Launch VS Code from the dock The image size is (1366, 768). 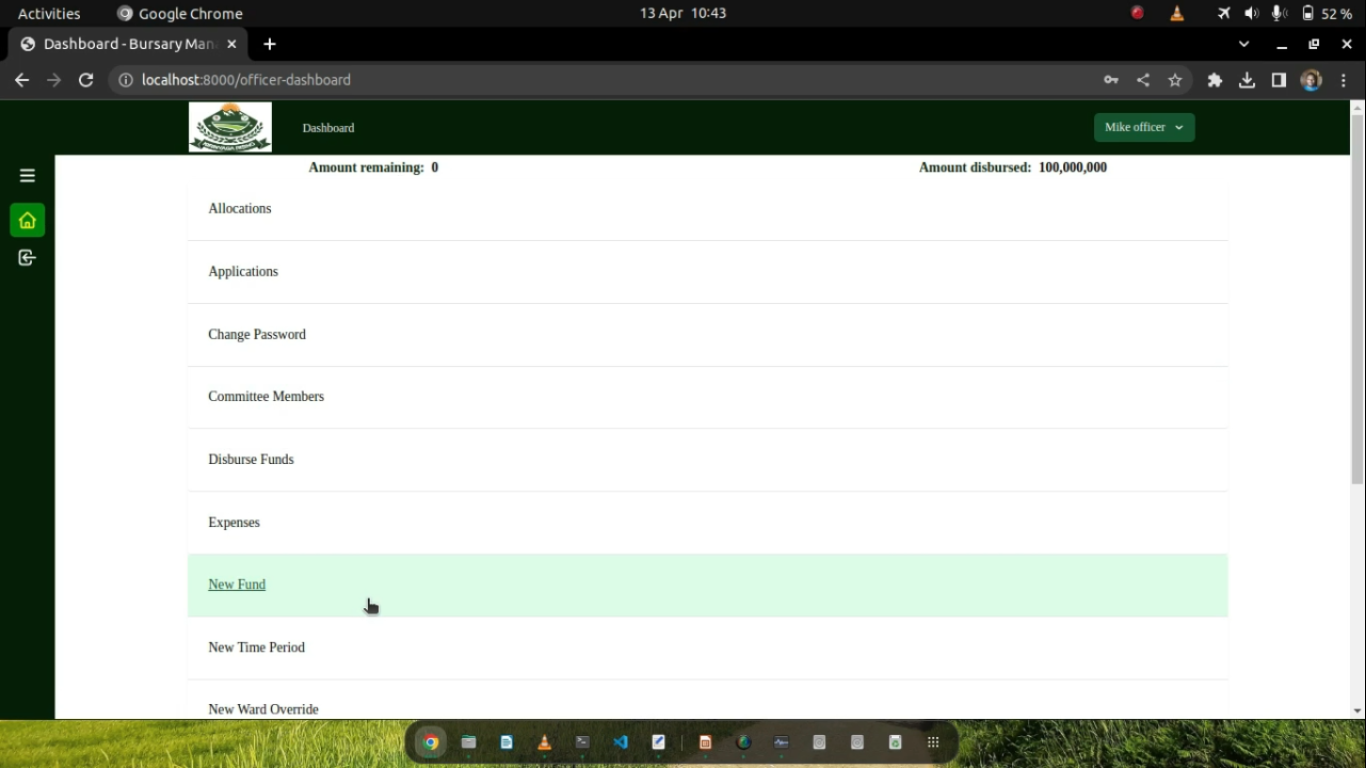(620, 742)
